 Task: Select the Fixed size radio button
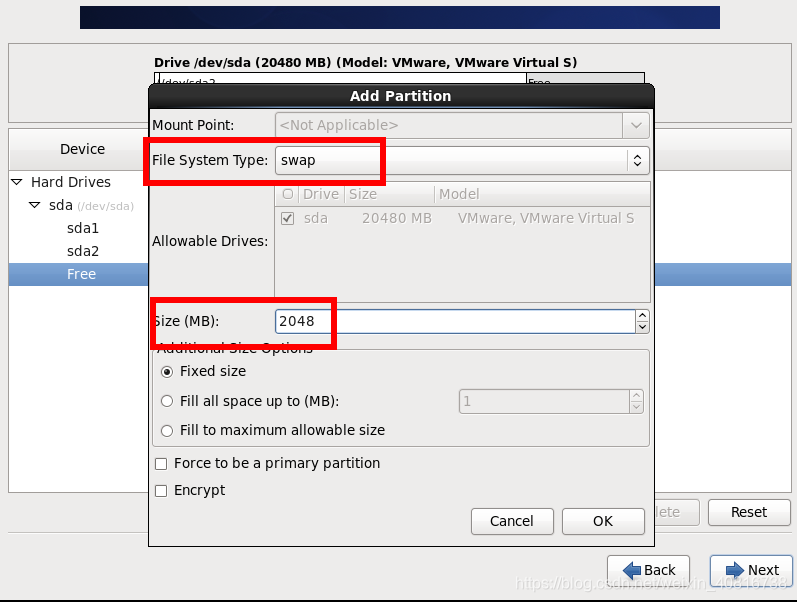pyautogui.click(x=167, y=372)
